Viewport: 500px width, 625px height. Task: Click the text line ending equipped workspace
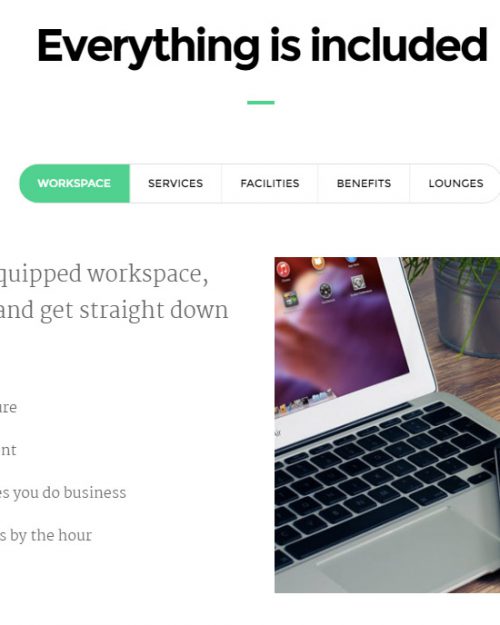[x=104, y=275]
